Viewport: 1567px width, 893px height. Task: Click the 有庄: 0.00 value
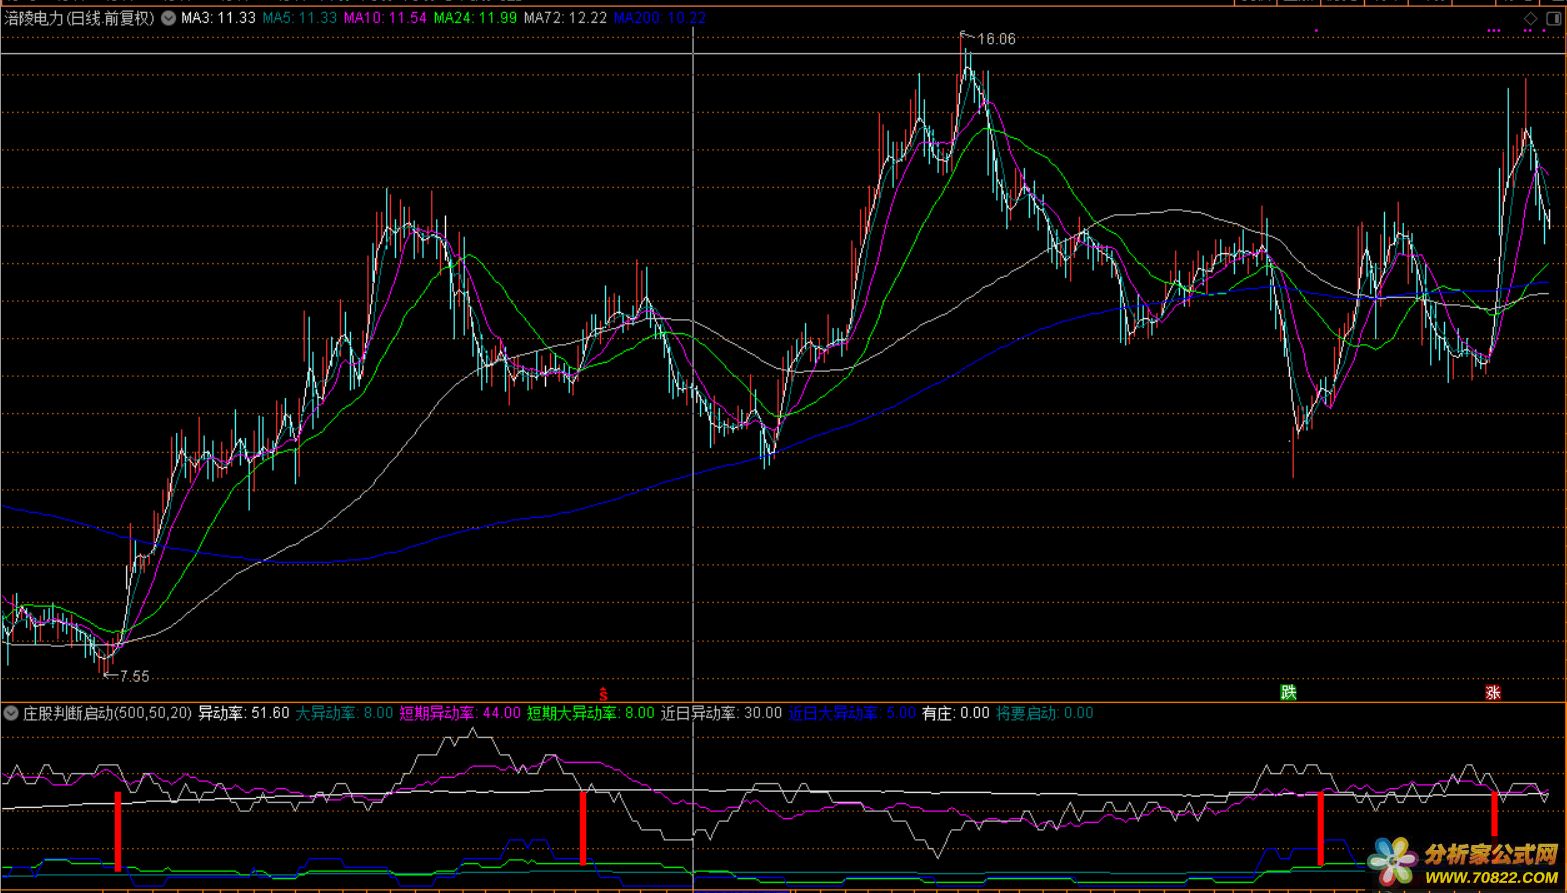click(955, 713)
